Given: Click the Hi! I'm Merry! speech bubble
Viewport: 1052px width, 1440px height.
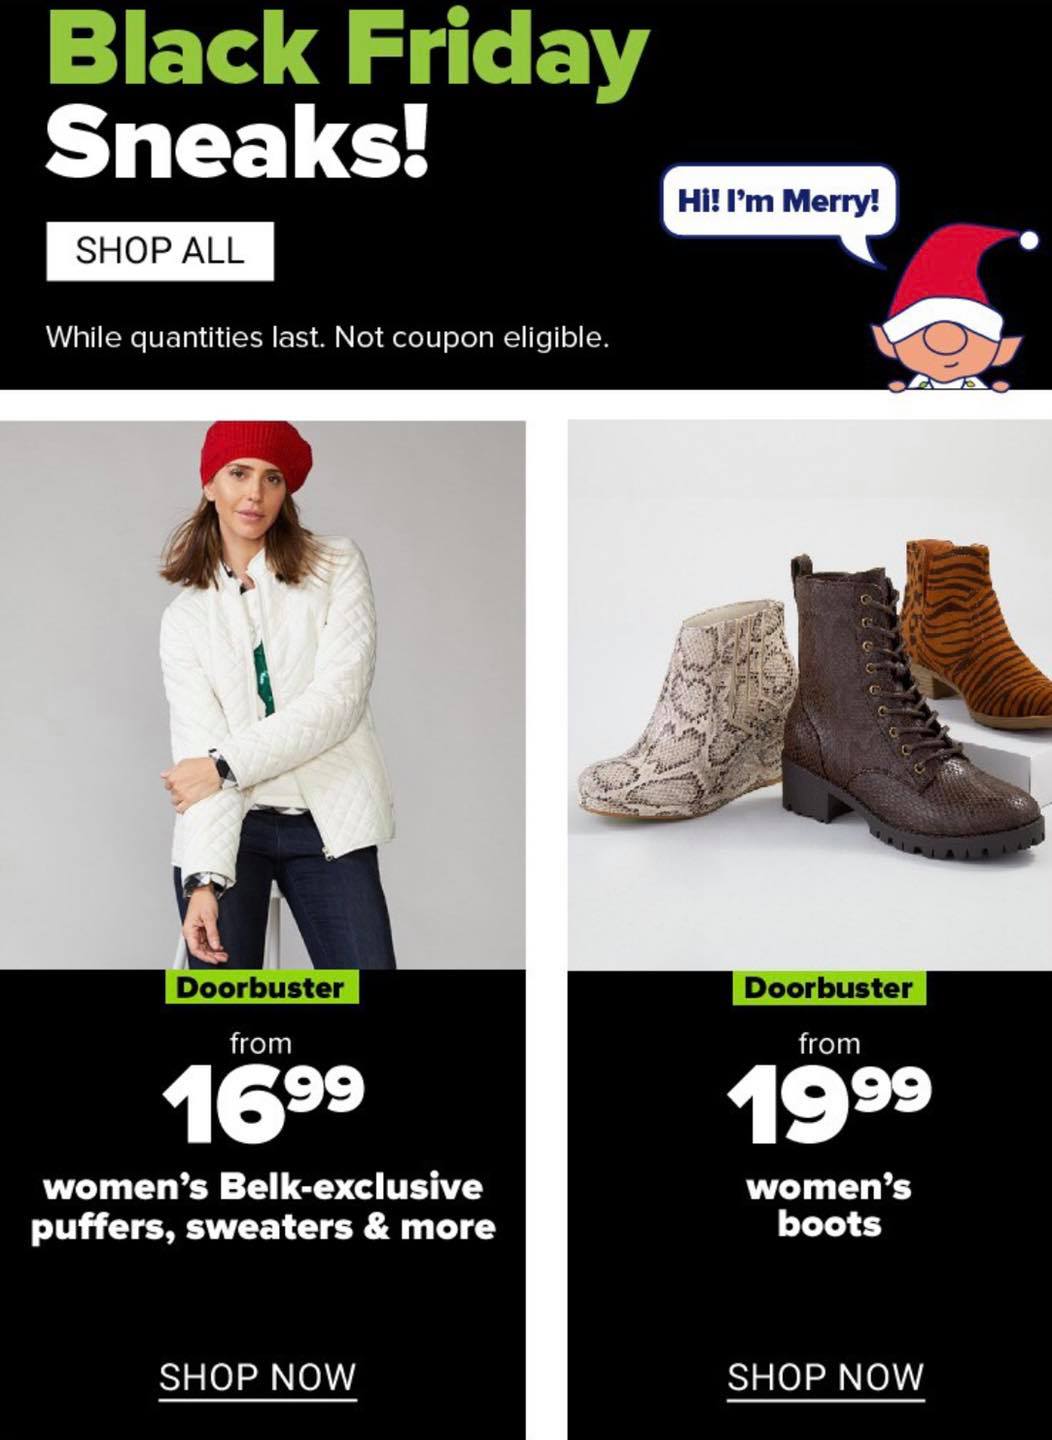Looking at the screenshot, I should coord(779,203).
